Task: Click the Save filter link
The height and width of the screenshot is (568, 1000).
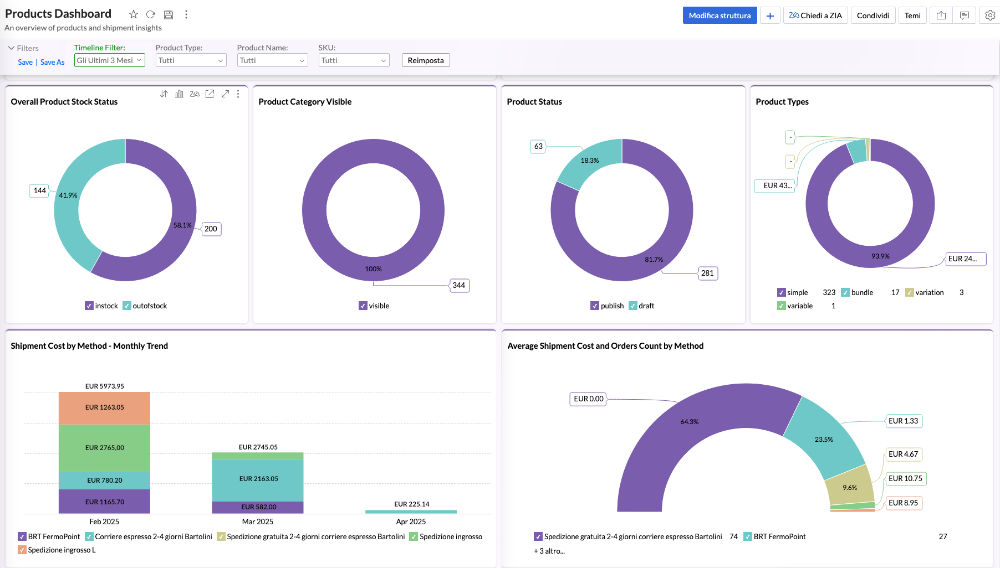Action: tap(25, 62)
